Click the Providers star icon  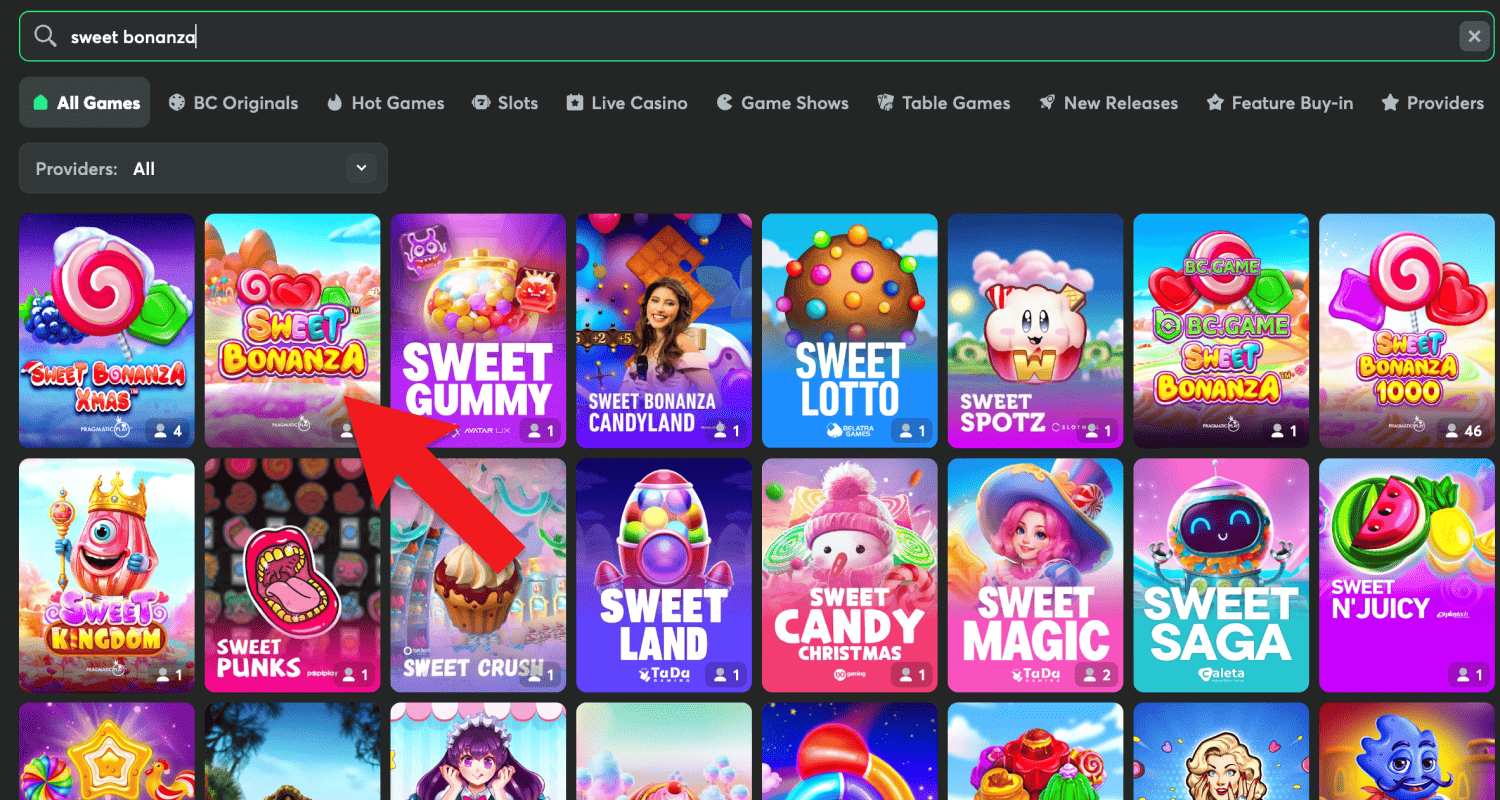click(1390, 102)
